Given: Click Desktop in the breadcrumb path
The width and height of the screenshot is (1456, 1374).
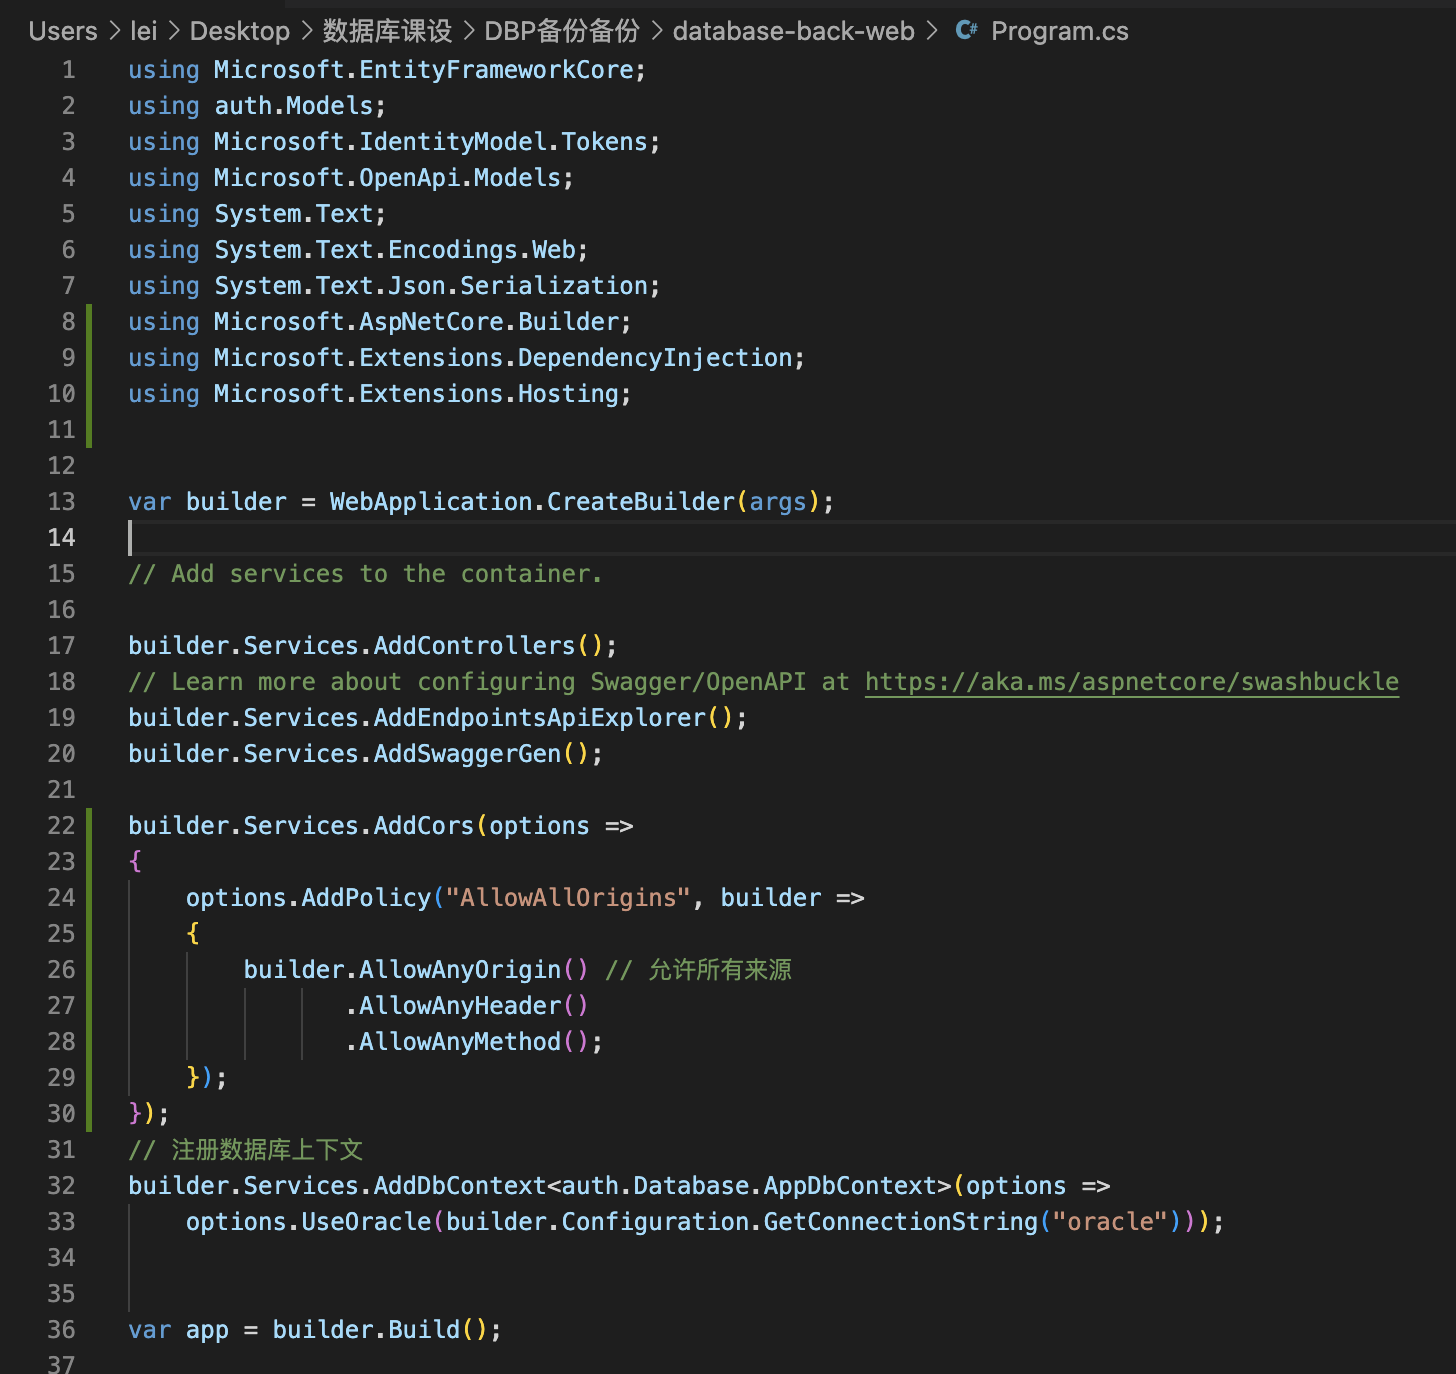Looking at the screenshot, I should pyautogui.click(x=239, y=31).
